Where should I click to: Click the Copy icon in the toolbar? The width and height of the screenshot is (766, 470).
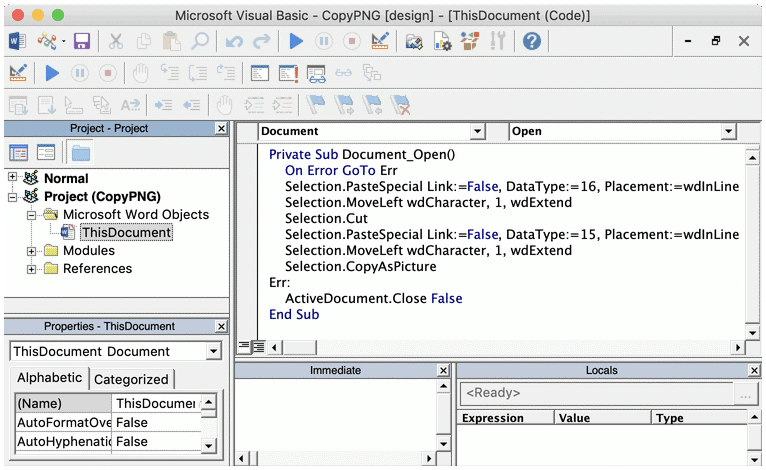(x=144, y=41)
